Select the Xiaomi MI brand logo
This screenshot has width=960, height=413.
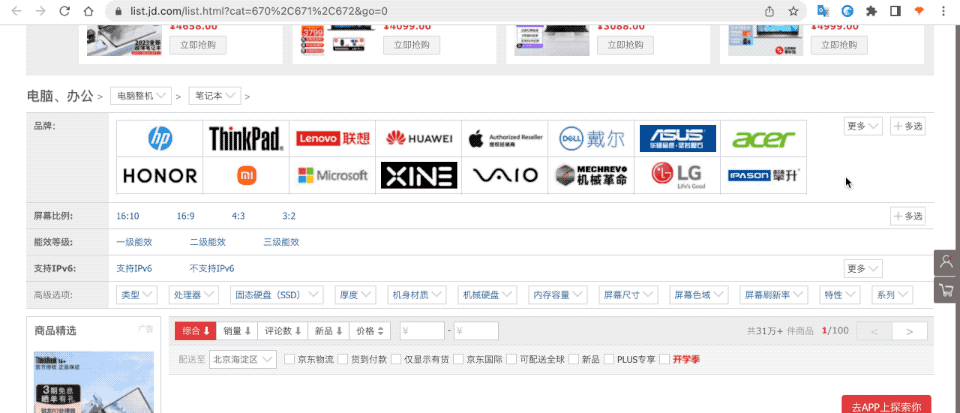pos(246,176)
